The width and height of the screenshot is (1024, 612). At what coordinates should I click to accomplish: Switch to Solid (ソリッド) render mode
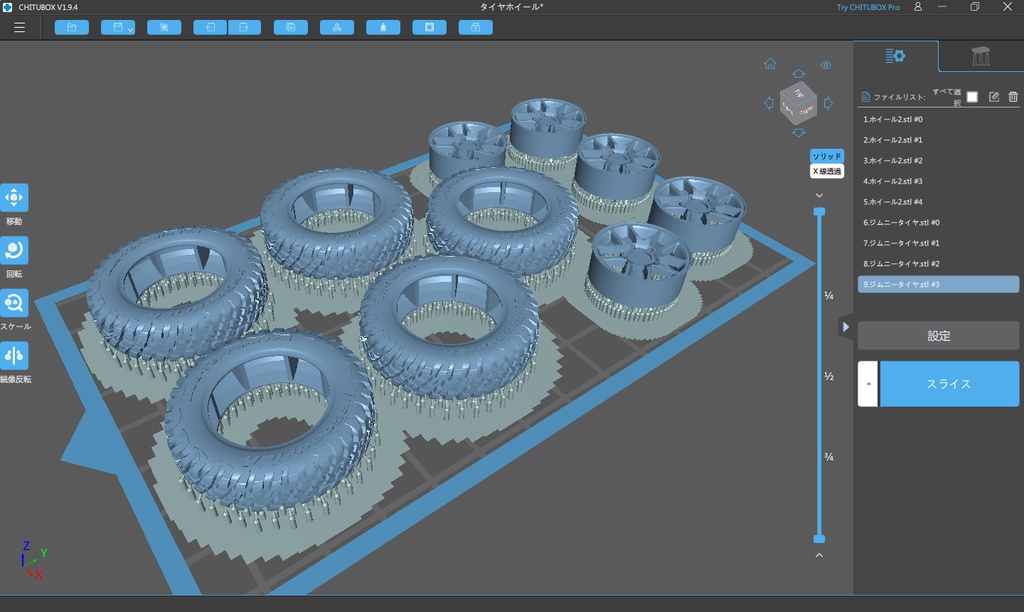point(827,156)
